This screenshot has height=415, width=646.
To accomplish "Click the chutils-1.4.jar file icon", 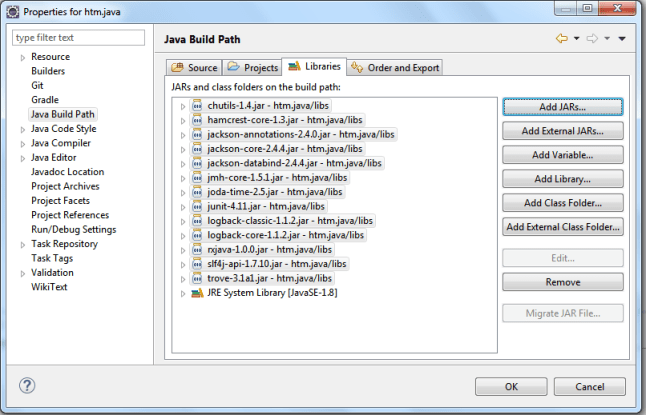I will (197, 105).
